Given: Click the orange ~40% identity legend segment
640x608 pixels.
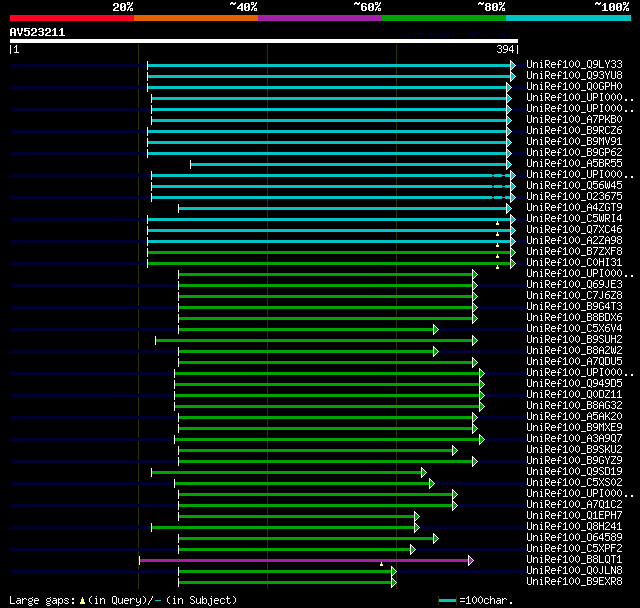Looking at the screenshot, I should [196, 18].
